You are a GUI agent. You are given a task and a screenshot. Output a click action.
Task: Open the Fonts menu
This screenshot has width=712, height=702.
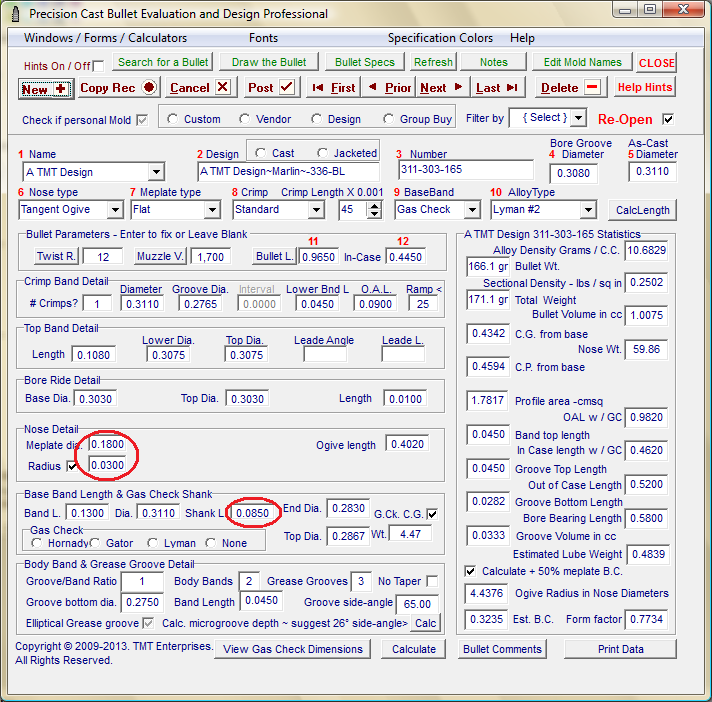[263, 38]
